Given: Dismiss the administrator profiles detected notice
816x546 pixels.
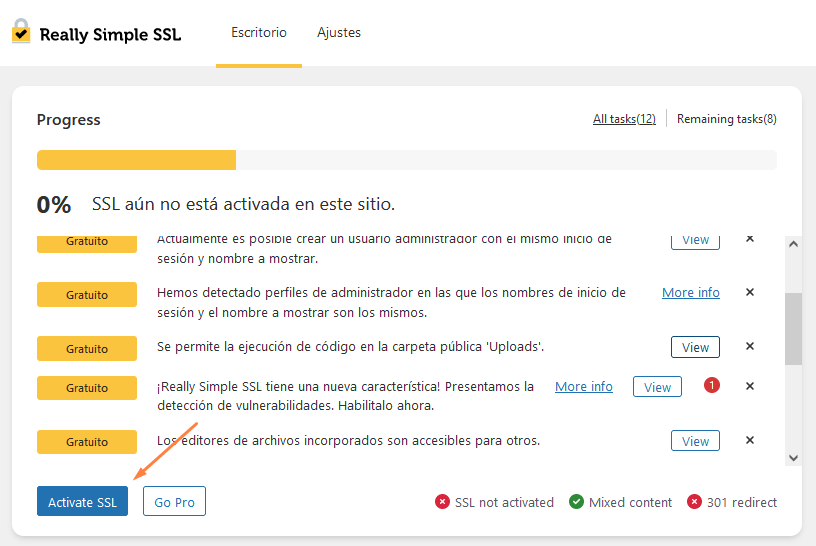Looking at the screenshot, I should click(x=750, y=293).
